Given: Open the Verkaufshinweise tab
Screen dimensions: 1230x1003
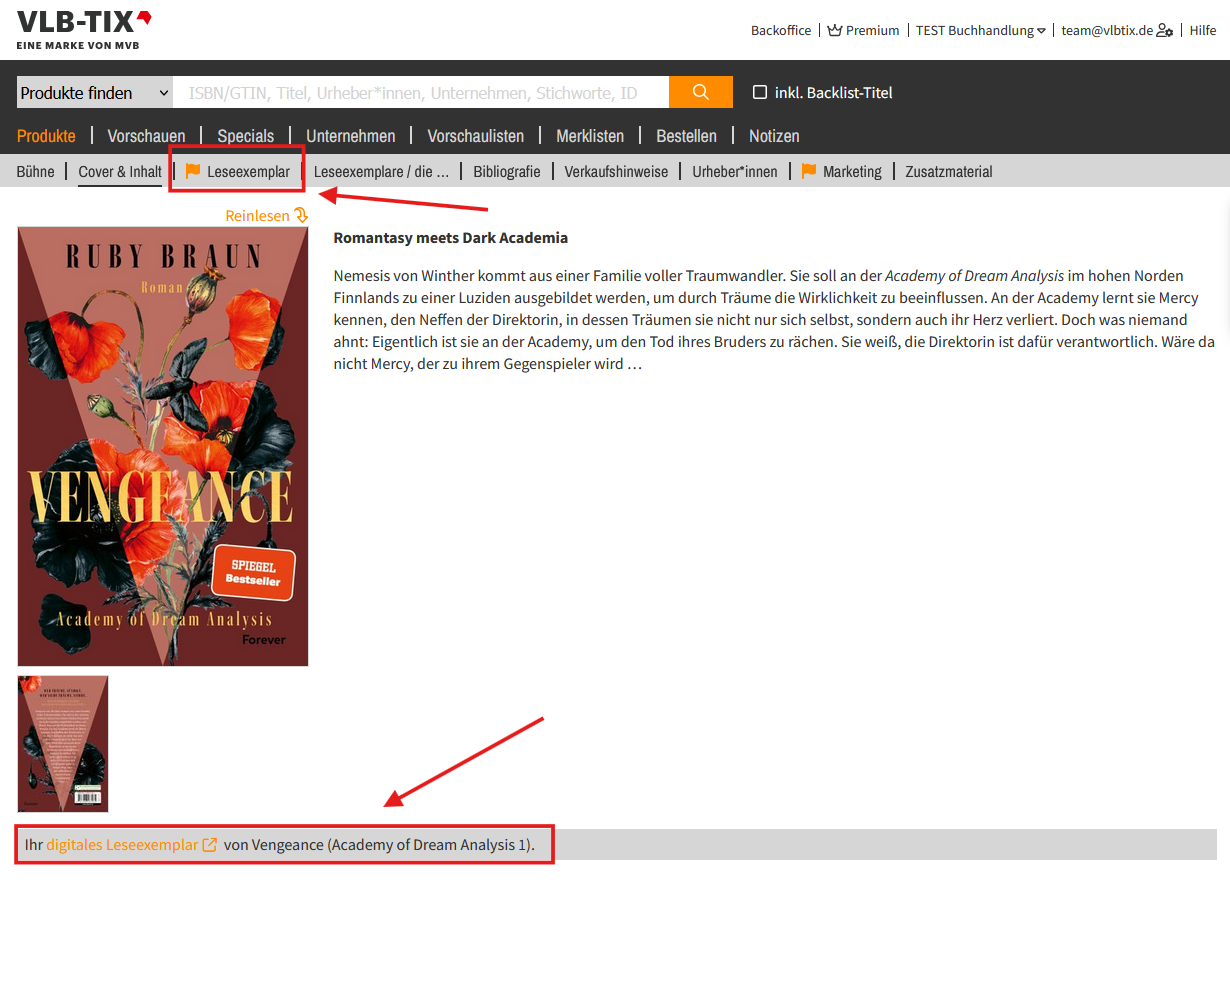Looking at the screenshot, I should (616, 172).
